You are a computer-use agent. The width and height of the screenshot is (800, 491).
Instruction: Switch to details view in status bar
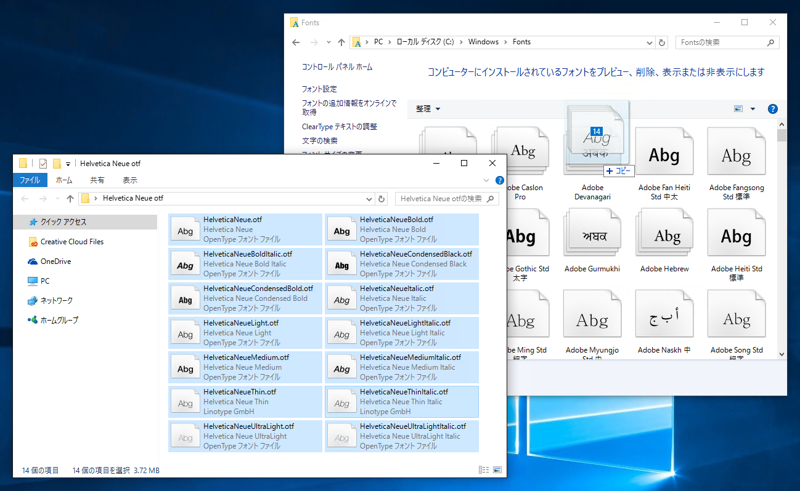coord(483,470)
